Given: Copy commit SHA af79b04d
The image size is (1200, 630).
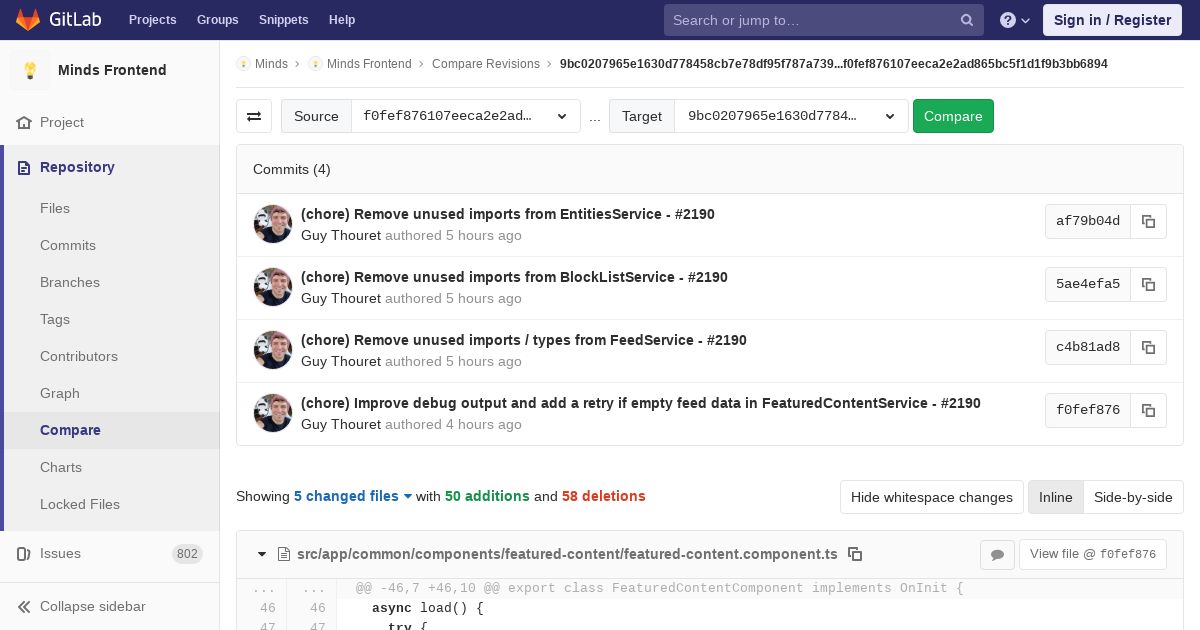Looking at the screenshot, I should point(1148,221).
